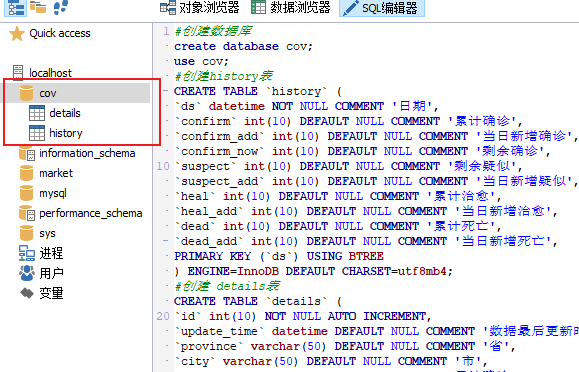Click the PRIMARY KEY (`ds`) line
This screenshot has height=372, width=579.
coord(279,256)
